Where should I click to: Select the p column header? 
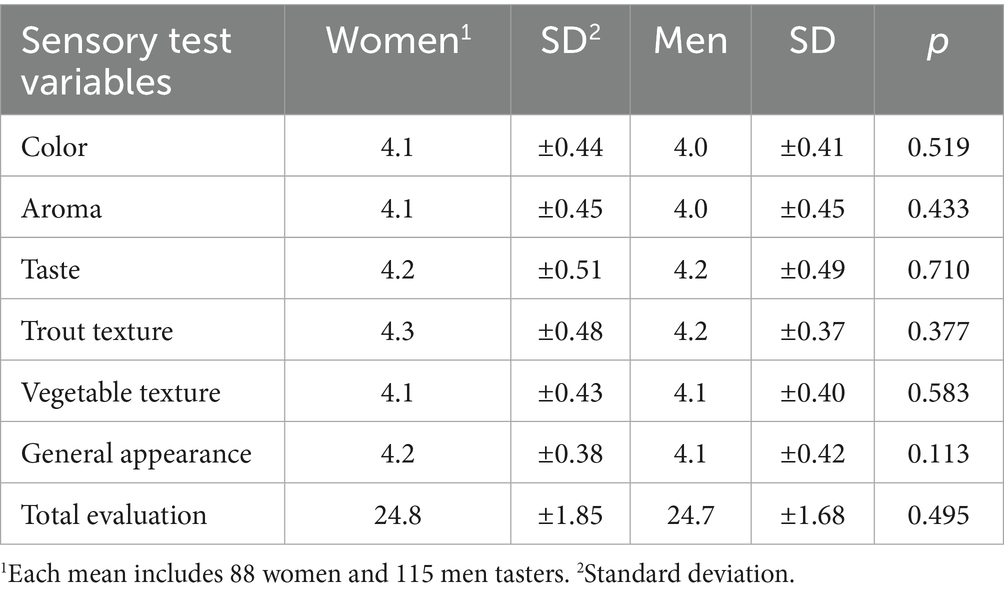tap(937, 43)
